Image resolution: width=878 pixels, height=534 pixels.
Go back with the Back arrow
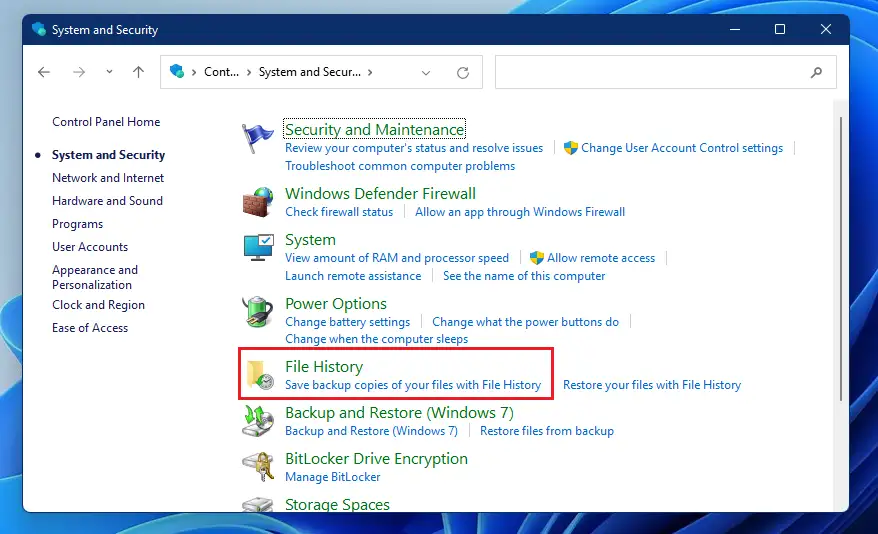44,72
